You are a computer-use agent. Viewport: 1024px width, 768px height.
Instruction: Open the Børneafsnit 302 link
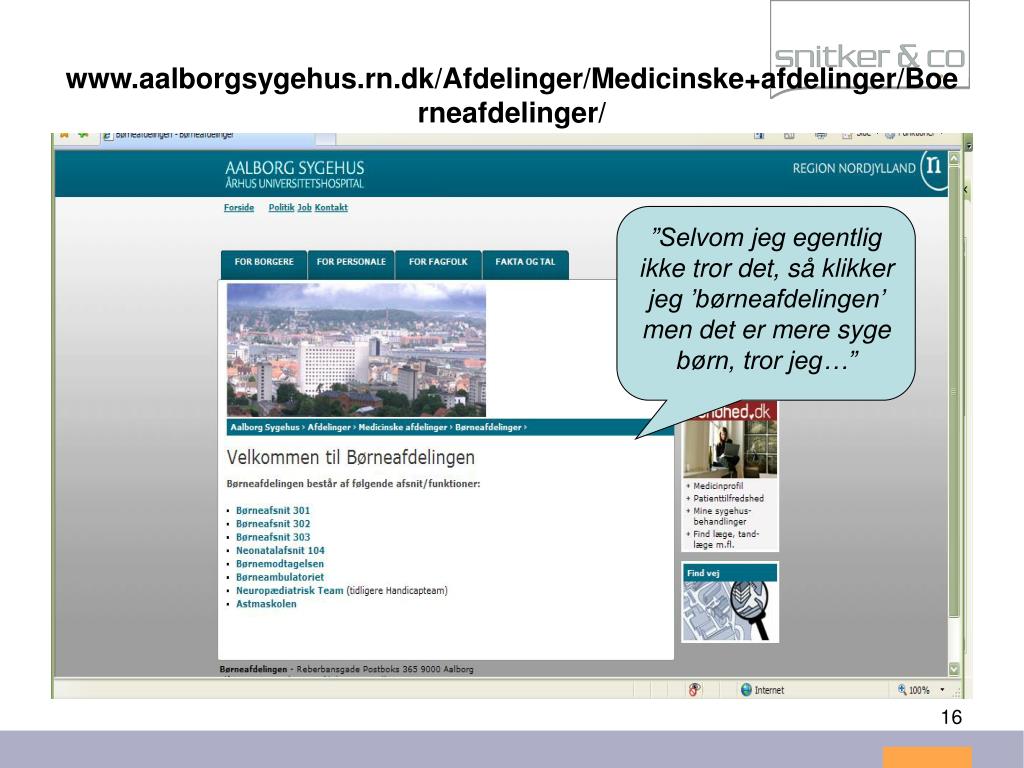[273, 524]
